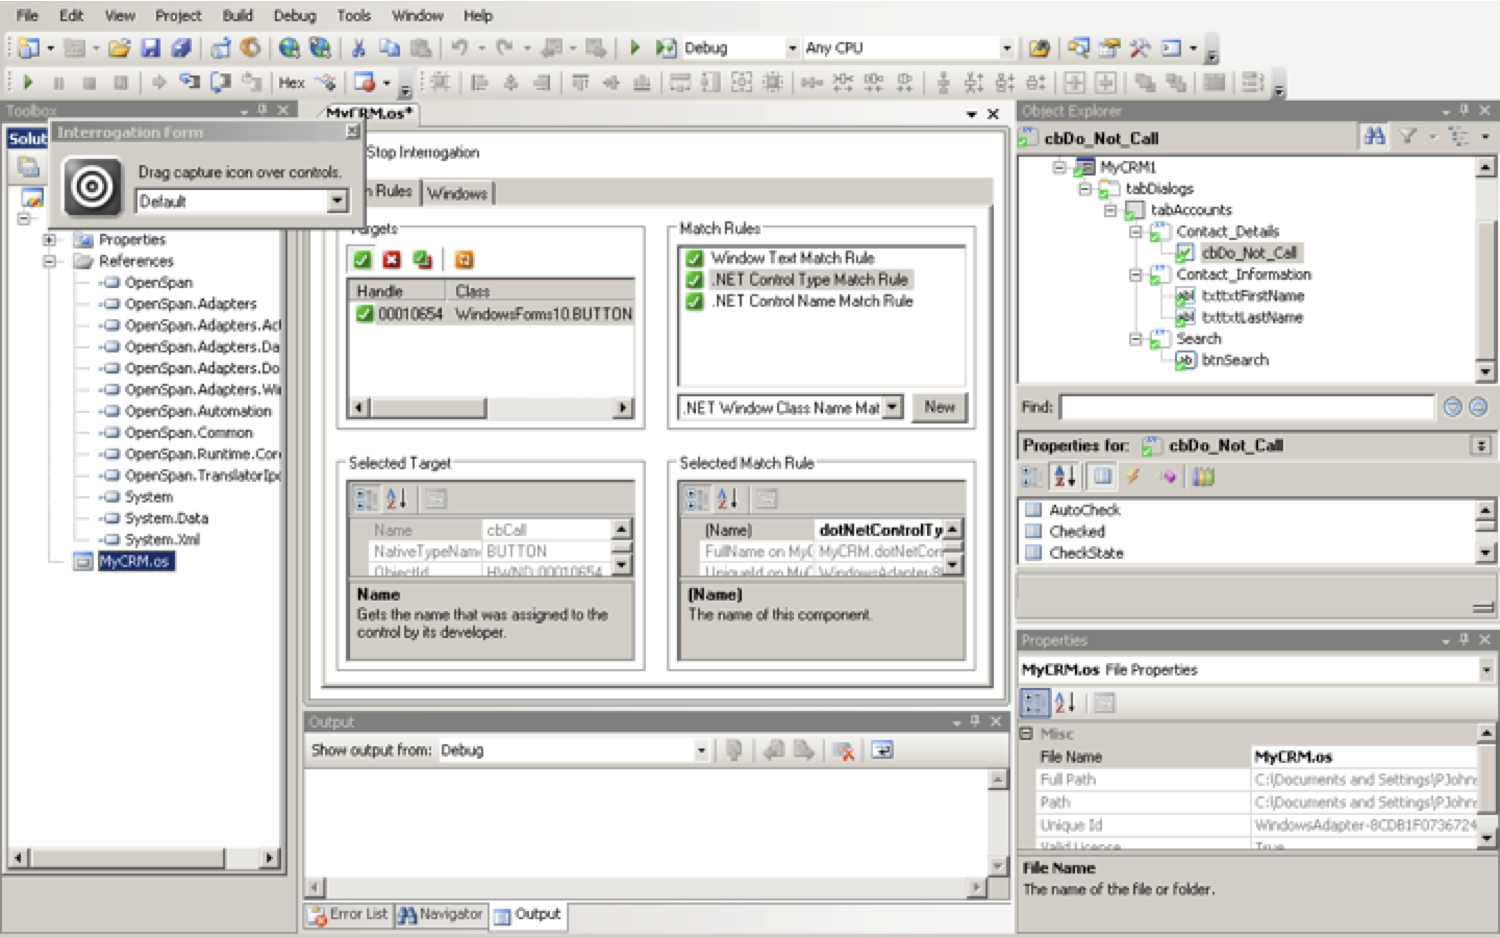Open the .NET Window Class Name Match dropdown
Screen dimensions: 1500x938
click(890, 407)
